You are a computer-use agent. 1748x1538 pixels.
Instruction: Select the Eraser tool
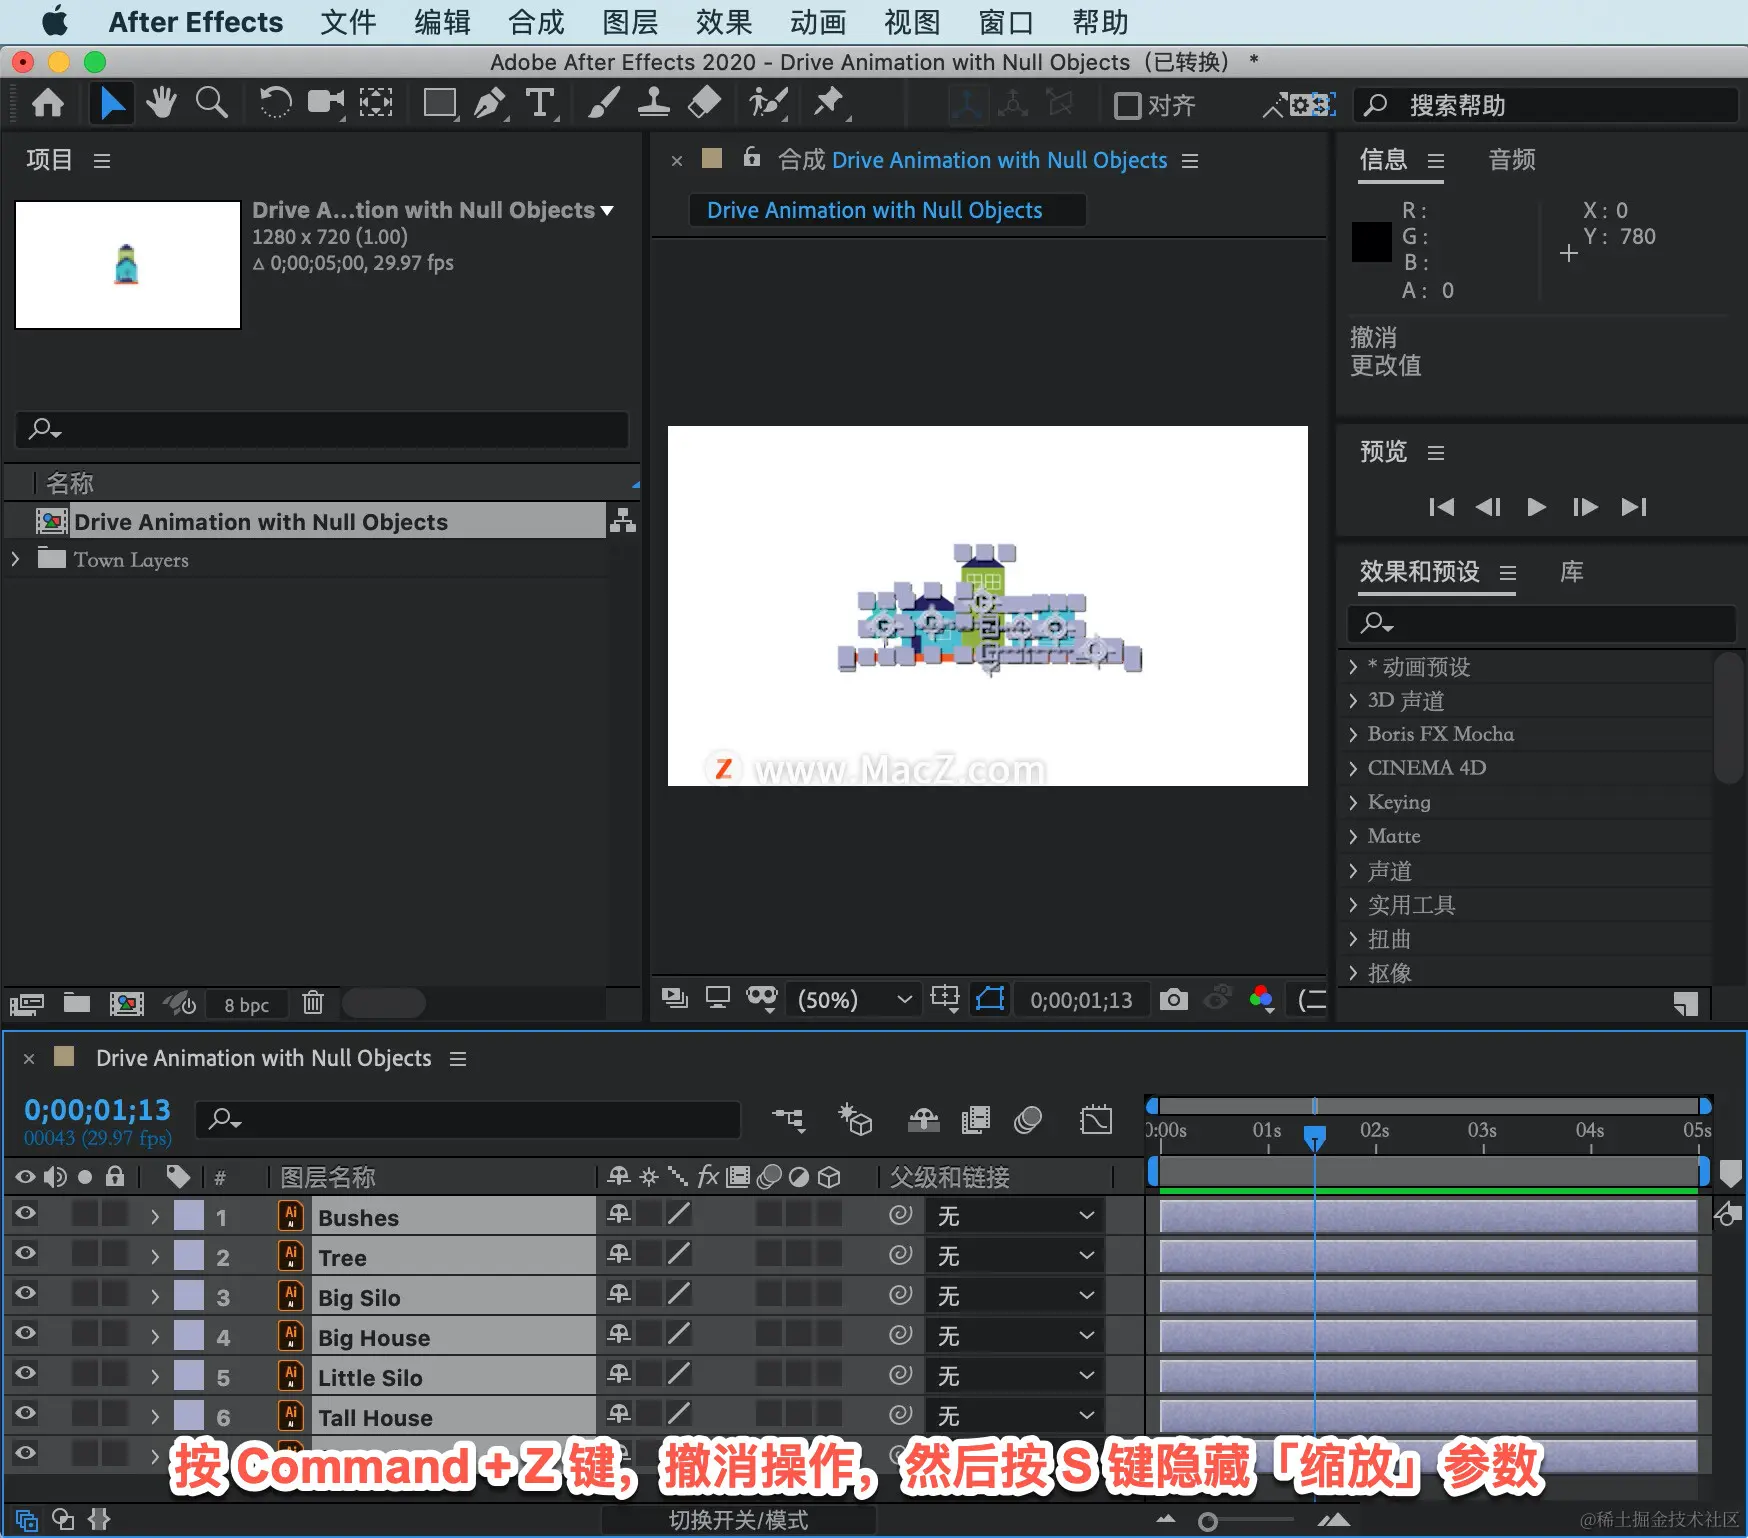click(705, 103)
